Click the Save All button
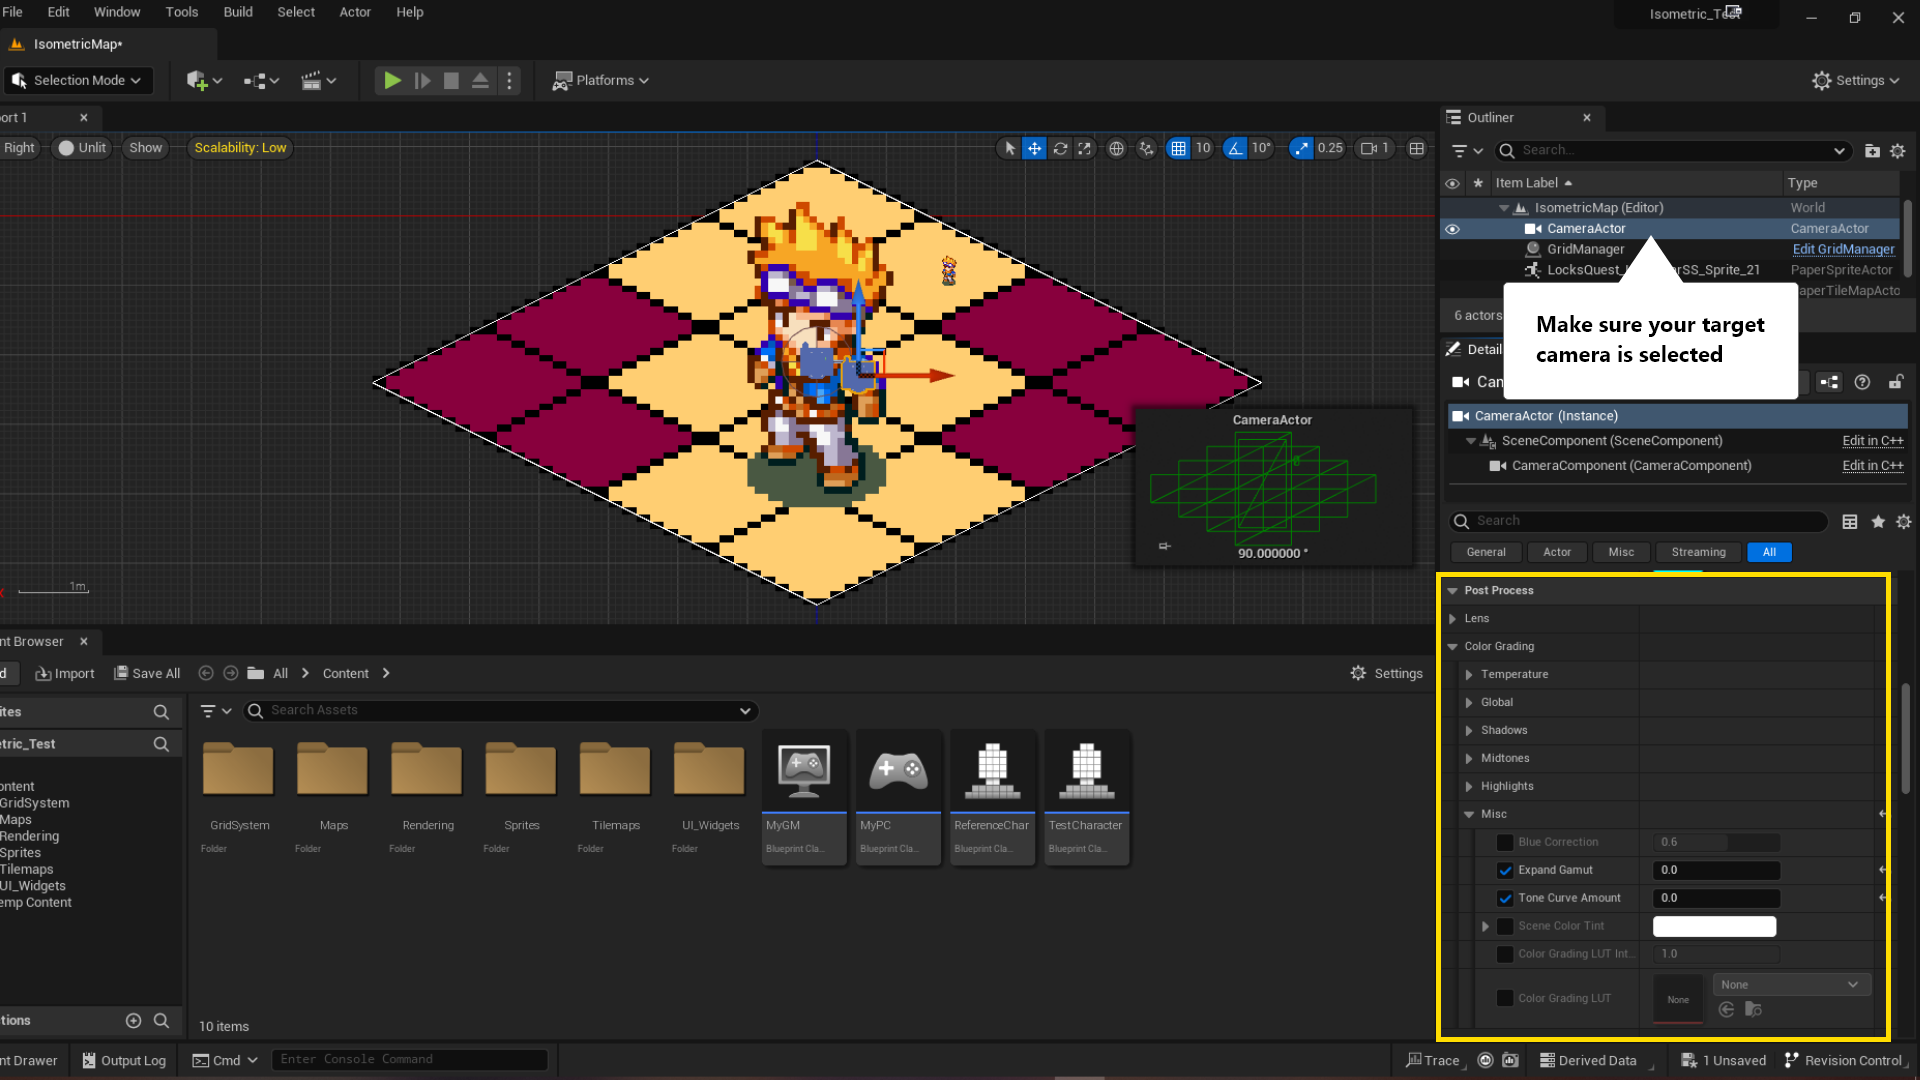1920x1080 pixels. click(146, 673)
